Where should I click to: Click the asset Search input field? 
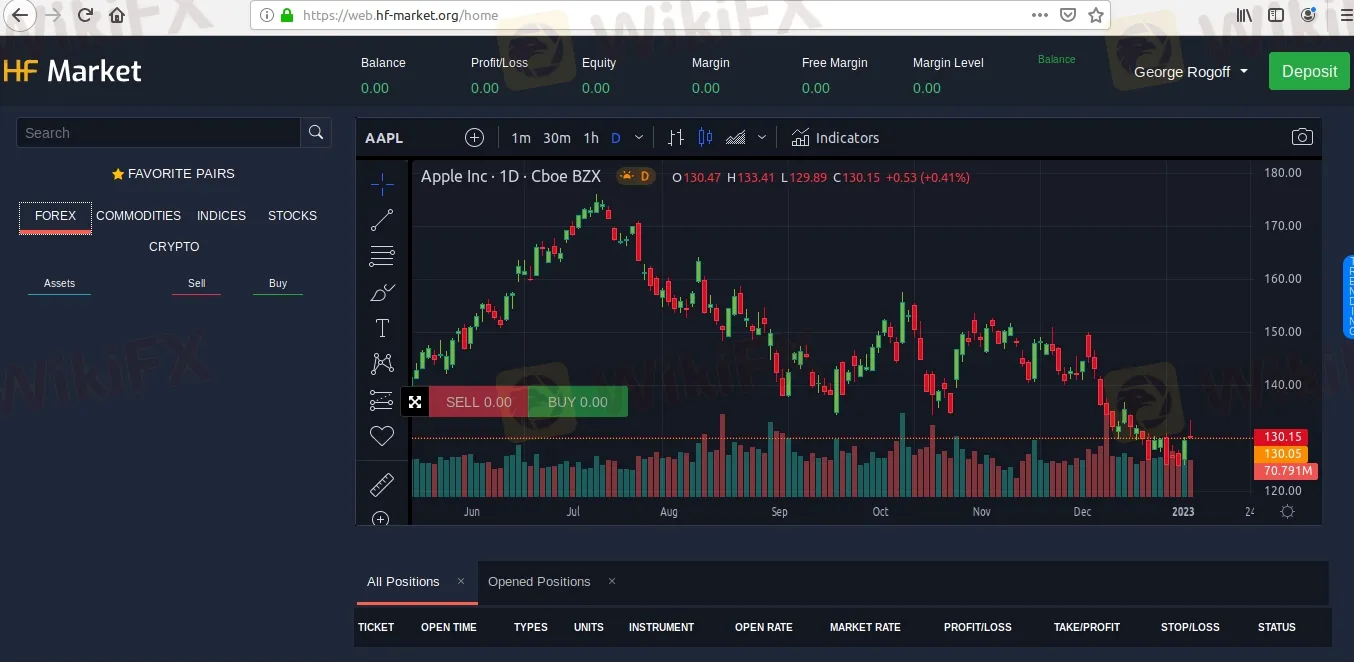(158, 133)
